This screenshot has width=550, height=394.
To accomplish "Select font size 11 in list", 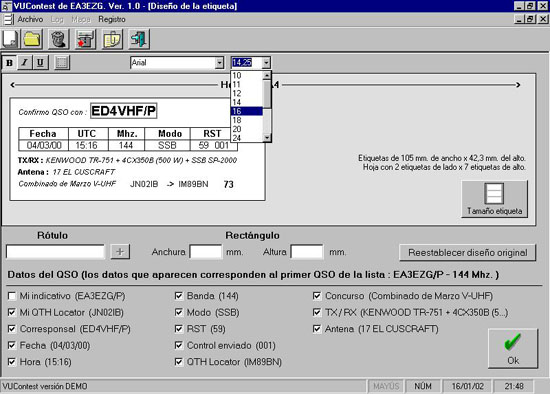I will [x=247, y=84].
